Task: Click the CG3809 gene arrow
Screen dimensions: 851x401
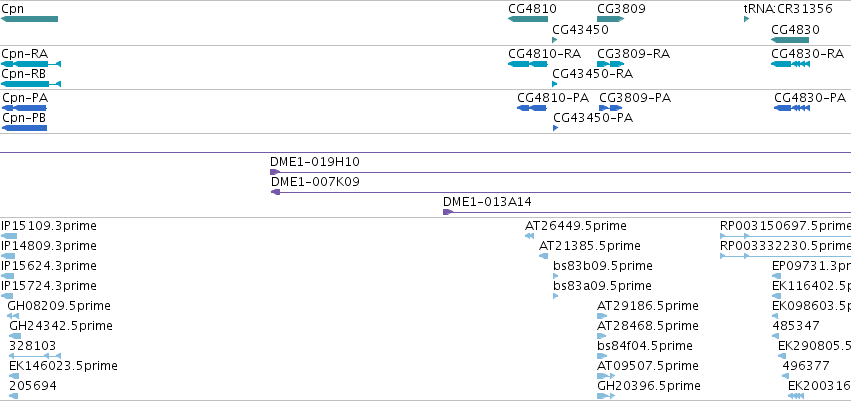Action: 611,19
